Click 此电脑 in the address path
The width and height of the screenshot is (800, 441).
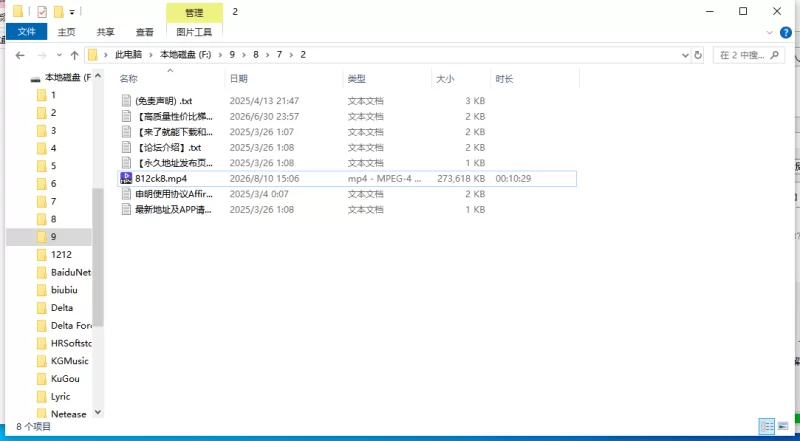(x=129, y=55)
